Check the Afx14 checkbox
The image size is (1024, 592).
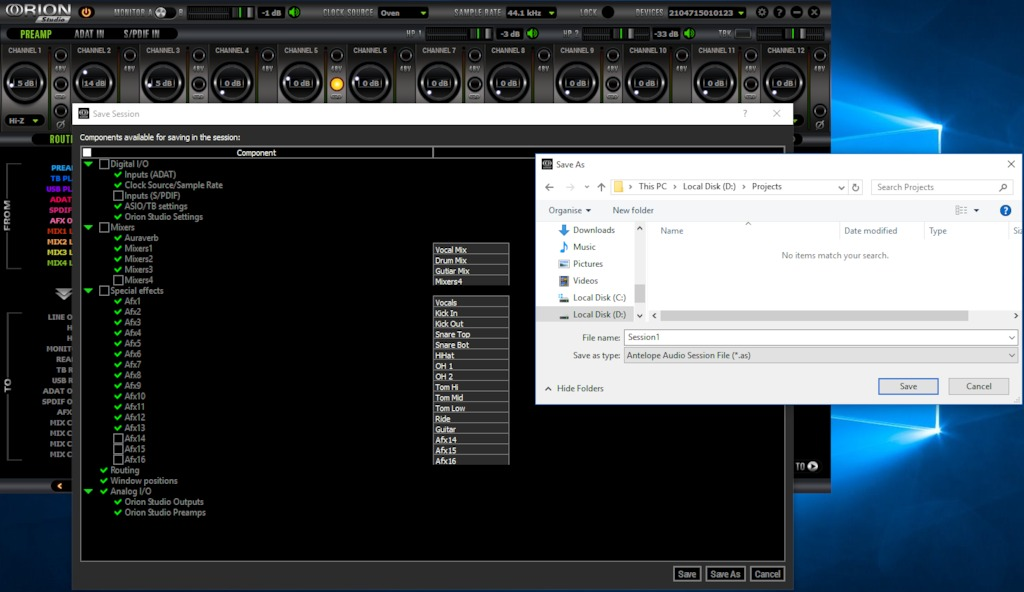pyautogui.click(x=118, y=438)
